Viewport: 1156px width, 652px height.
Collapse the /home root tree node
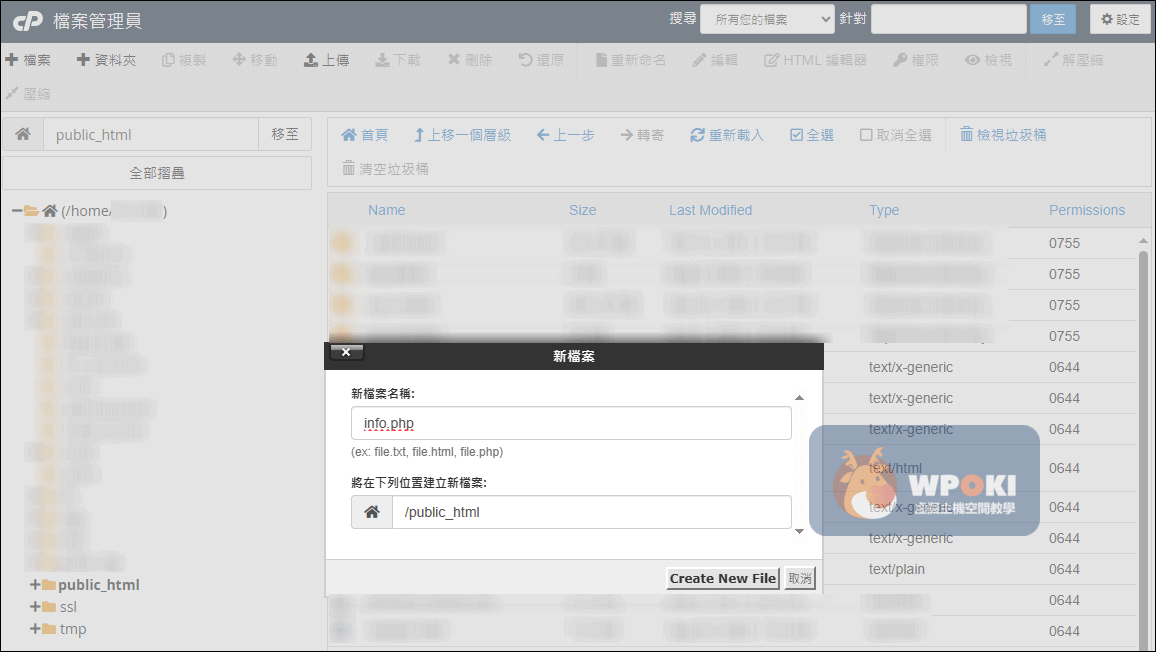(x=17, y=211)
